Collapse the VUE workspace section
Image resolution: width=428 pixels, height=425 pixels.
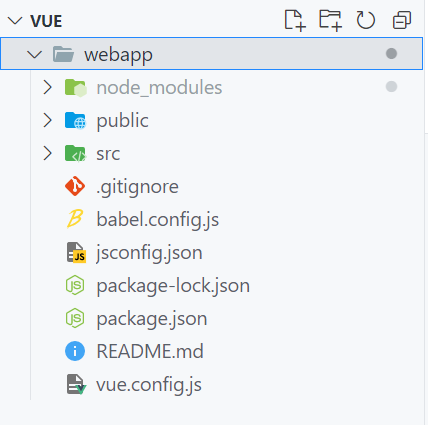(15, 21)
